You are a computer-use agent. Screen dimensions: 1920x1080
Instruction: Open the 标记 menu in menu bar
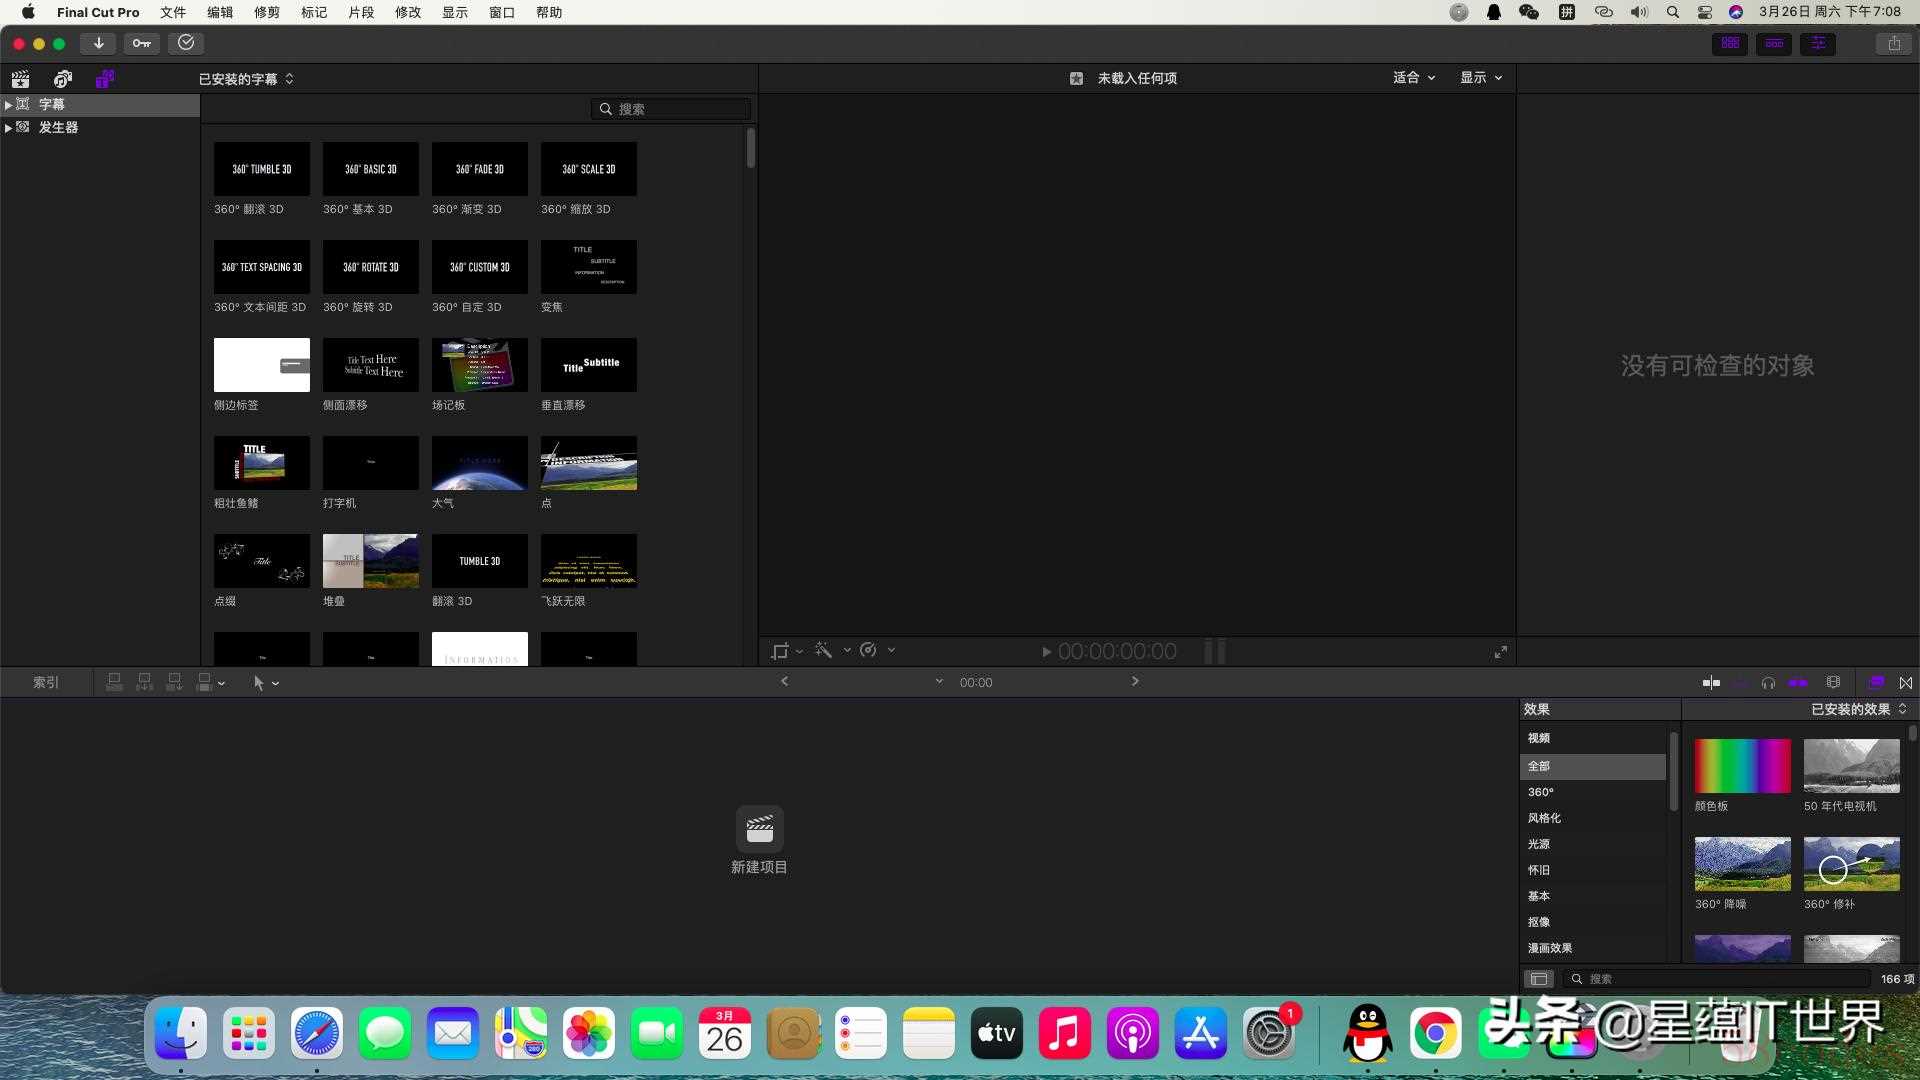tap(314, 12)
